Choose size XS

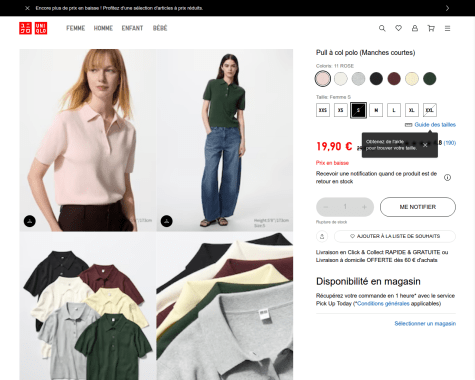tap(341, 110)
